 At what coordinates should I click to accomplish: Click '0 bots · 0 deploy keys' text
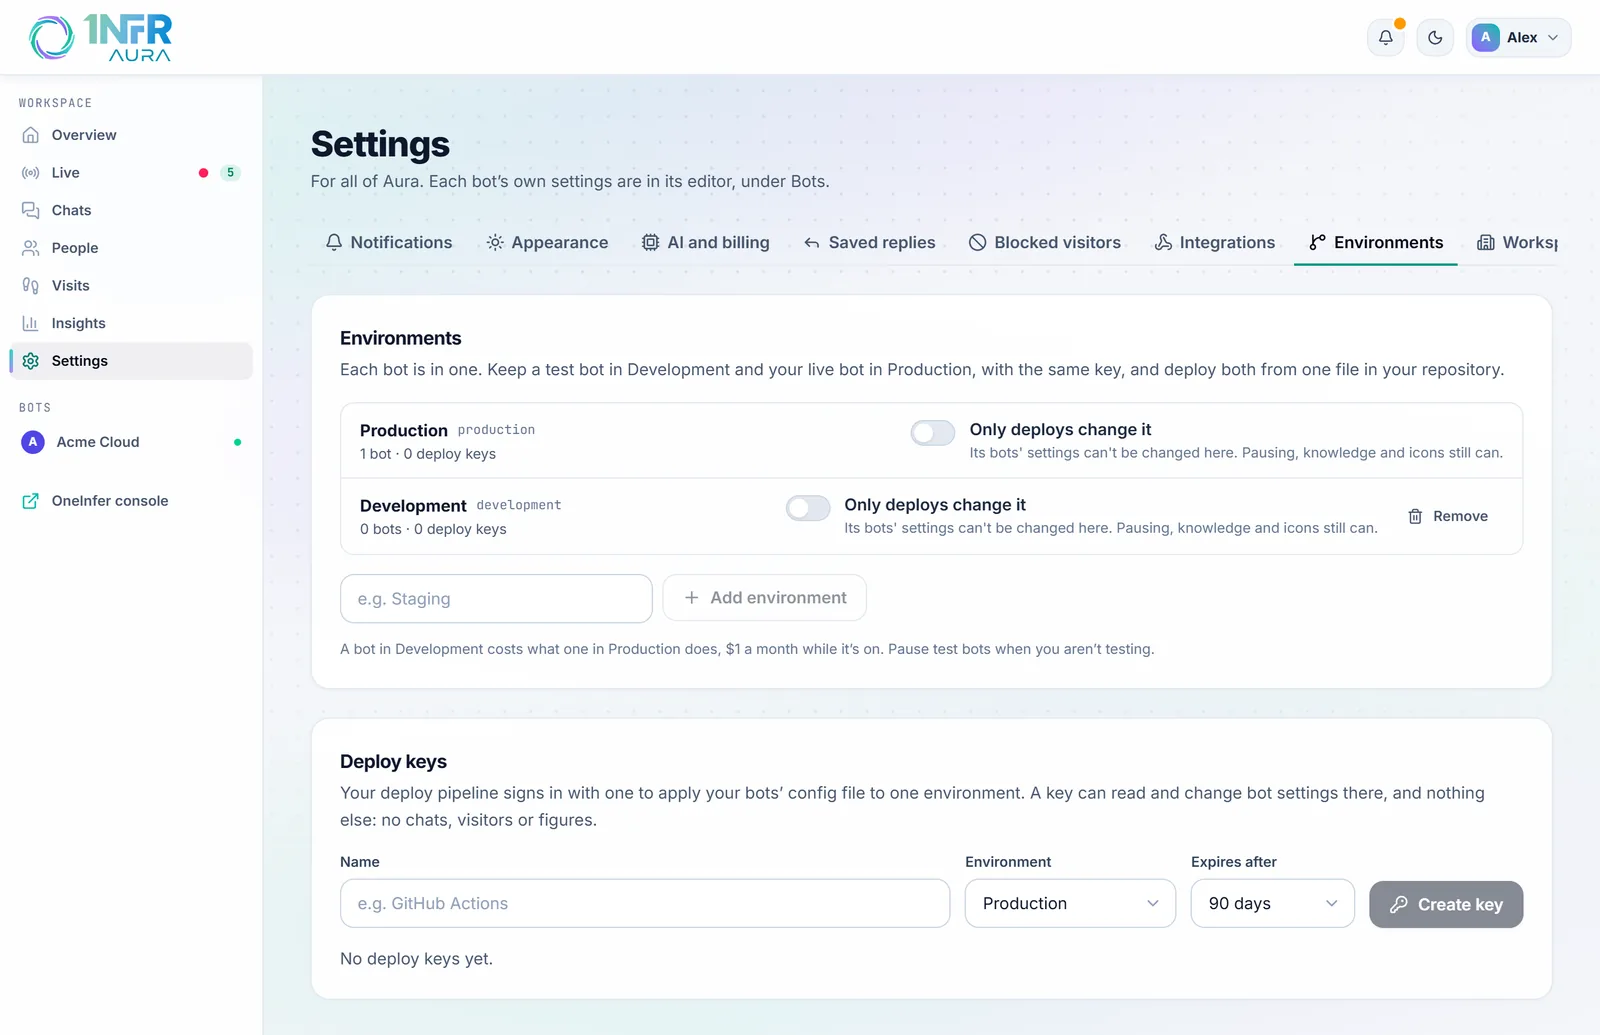point(433,529)
